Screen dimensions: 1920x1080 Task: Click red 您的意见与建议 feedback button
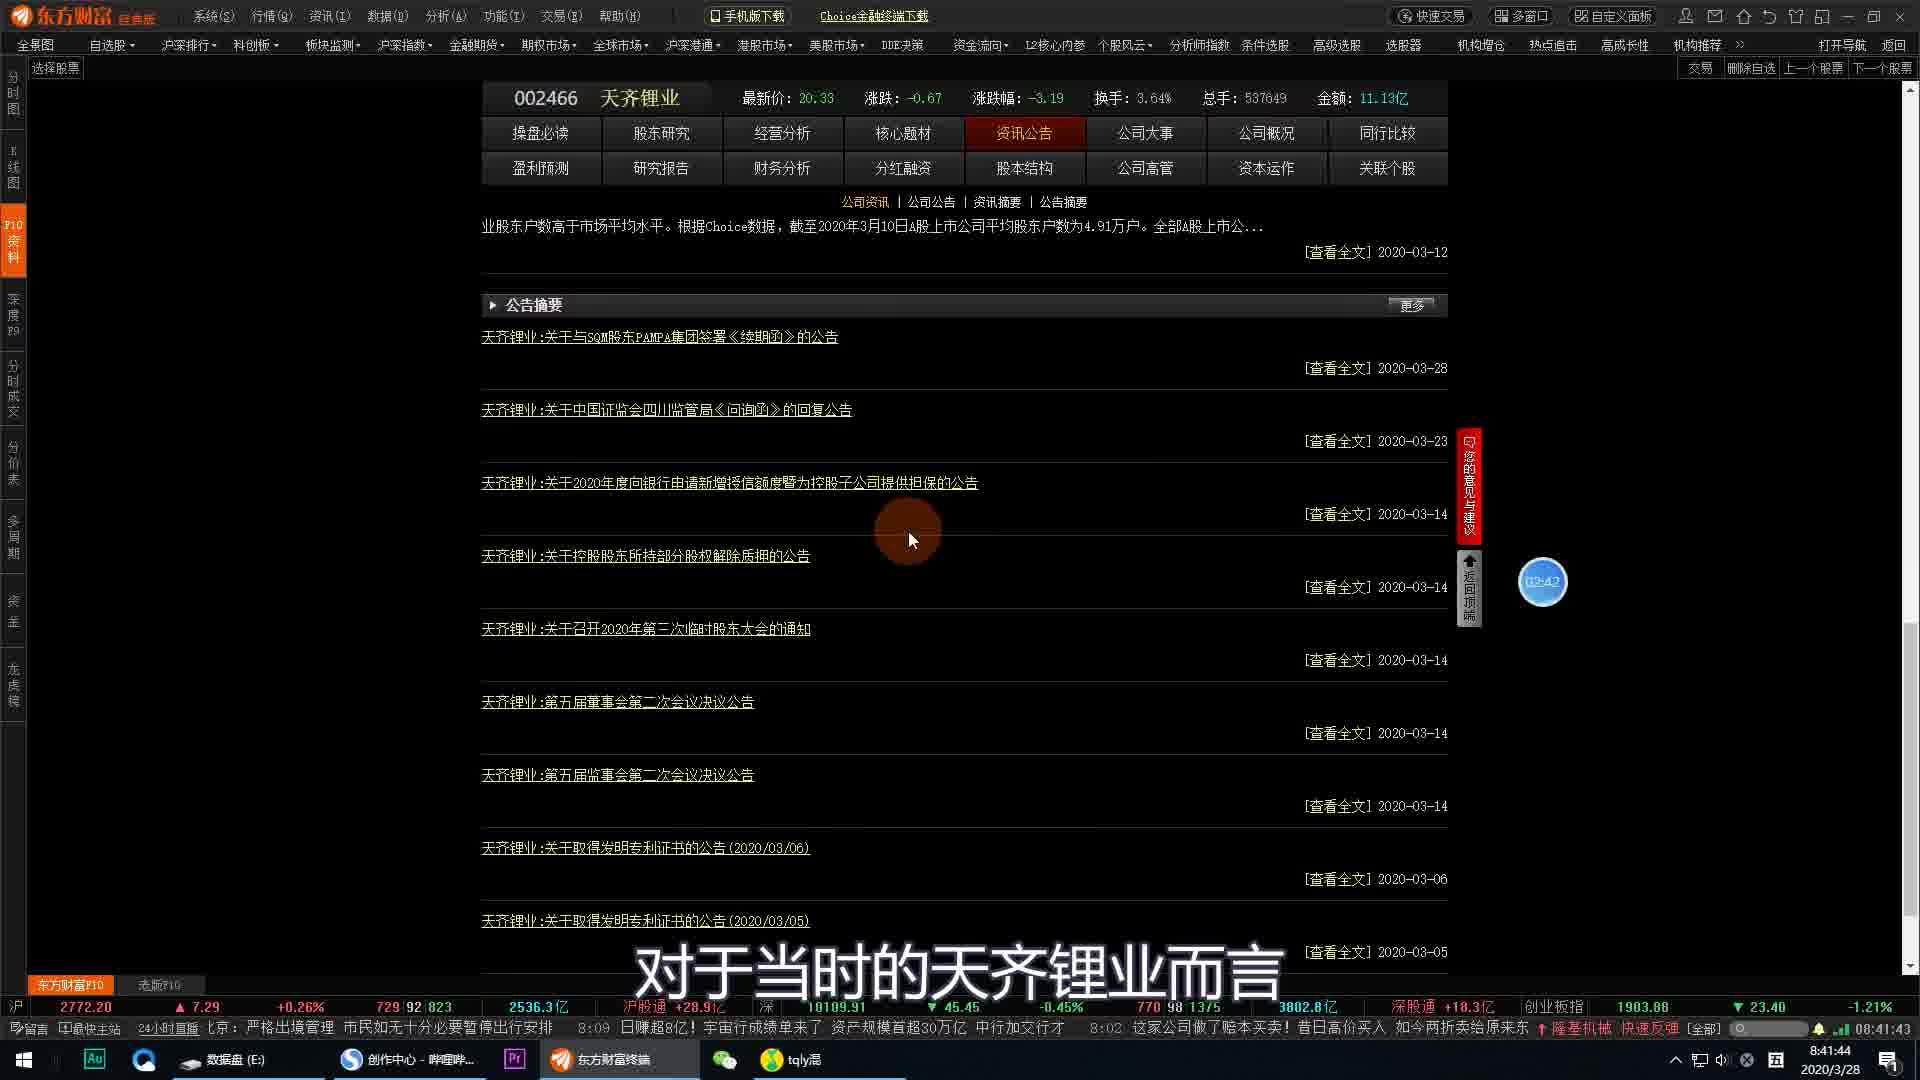click(1469, 486)
